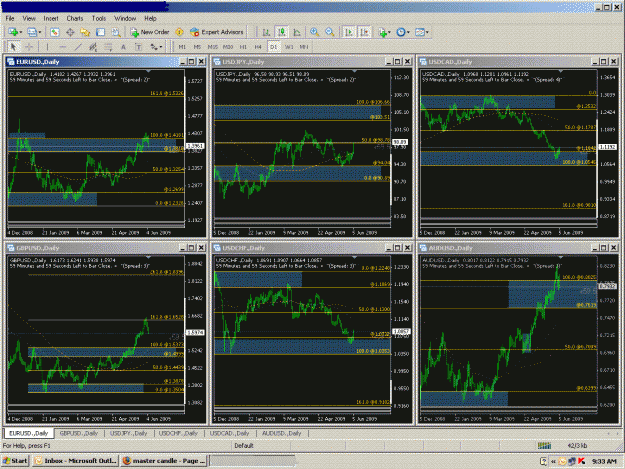Select the Trendline drawing tool
Image resolution: width=625 pixels, height=469 pixels.
(x=78, y=47)
